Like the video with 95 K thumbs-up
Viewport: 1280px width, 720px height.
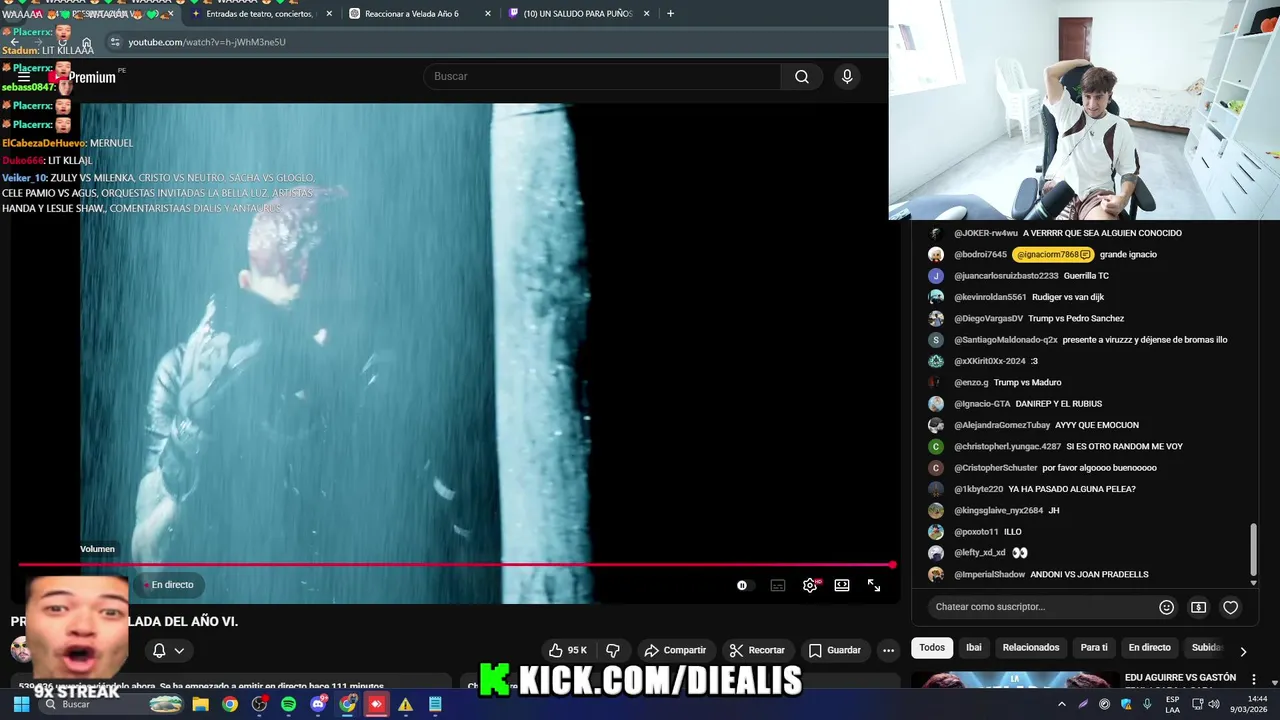click(568, 650)
